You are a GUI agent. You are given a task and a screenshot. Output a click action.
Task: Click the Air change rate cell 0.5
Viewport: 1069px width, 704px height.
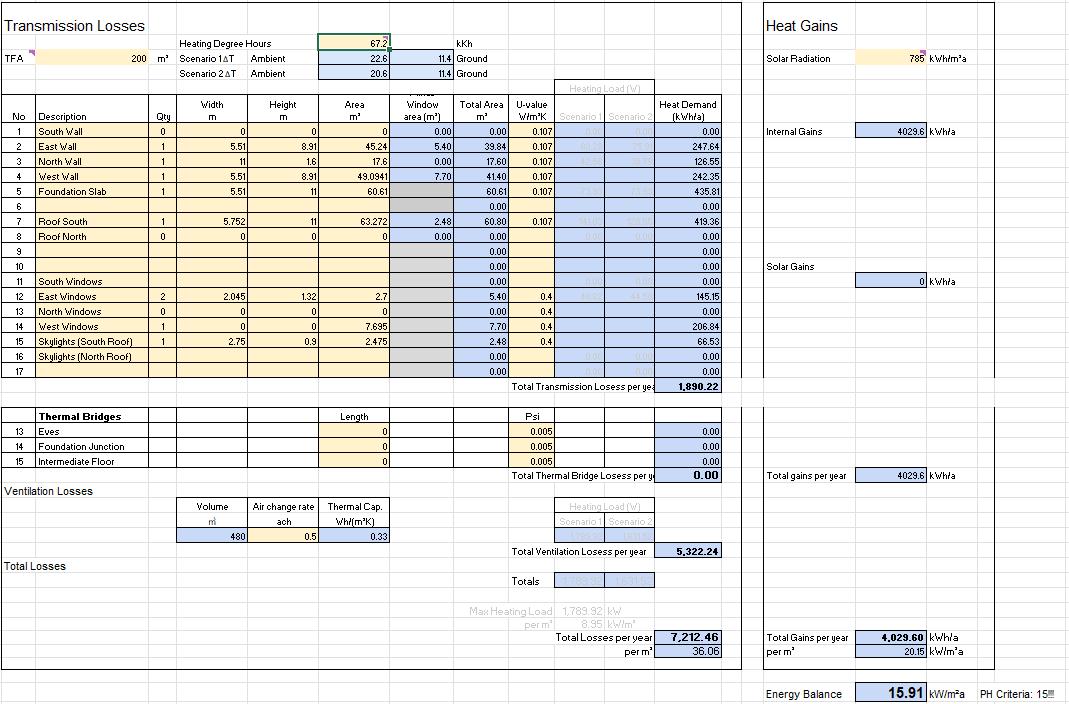pos(283,536)
